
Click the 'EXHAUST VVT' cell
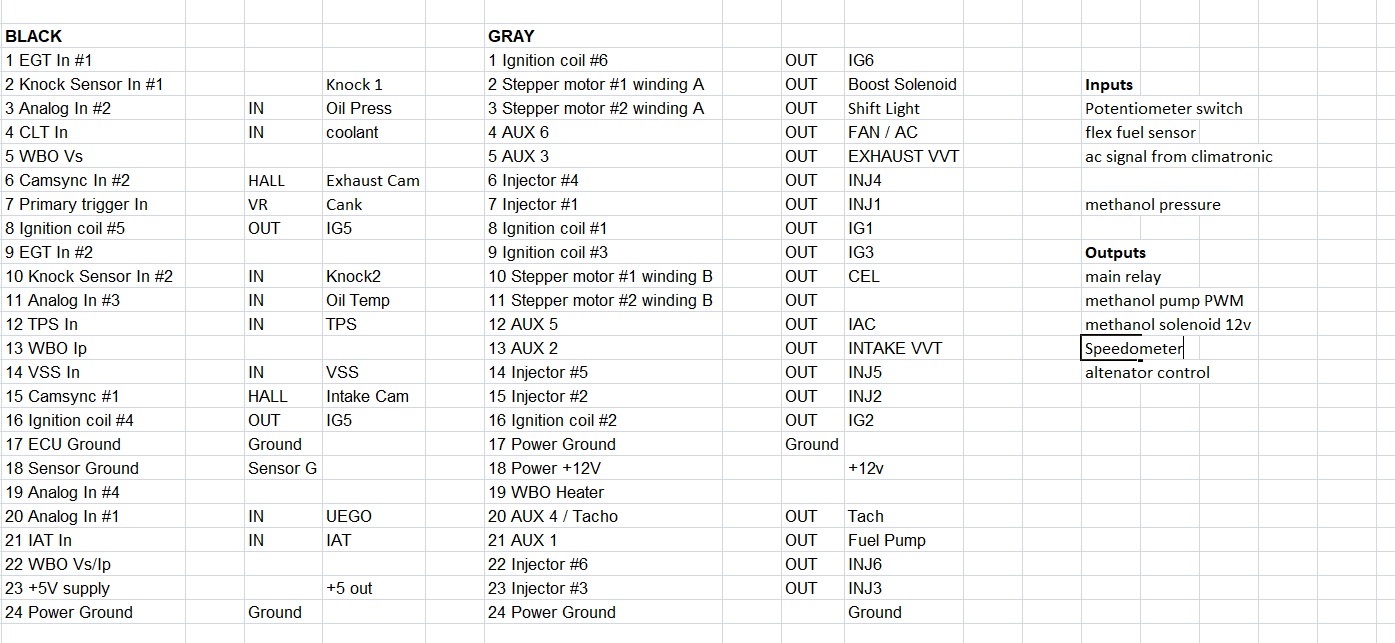(900, 156)
